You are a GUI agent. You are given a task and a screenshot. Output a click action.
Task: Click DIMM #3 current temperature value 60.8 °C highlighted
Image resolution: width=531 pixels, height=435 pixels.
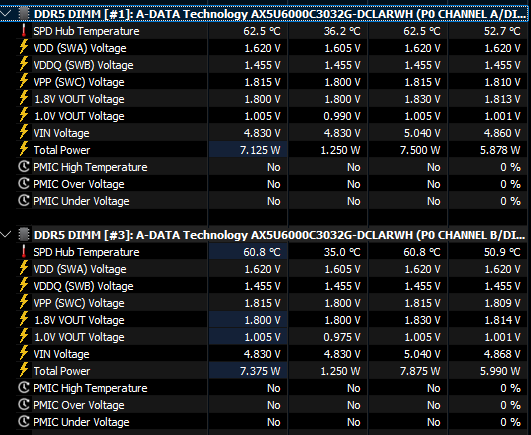click(262, 252)
